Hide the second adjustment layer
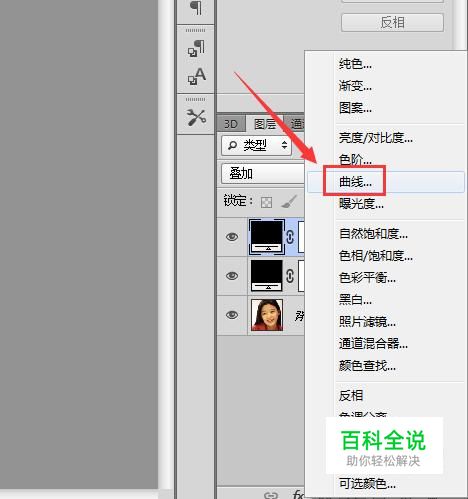This screenshot has height=499, width=468. [x=232, y=276]
